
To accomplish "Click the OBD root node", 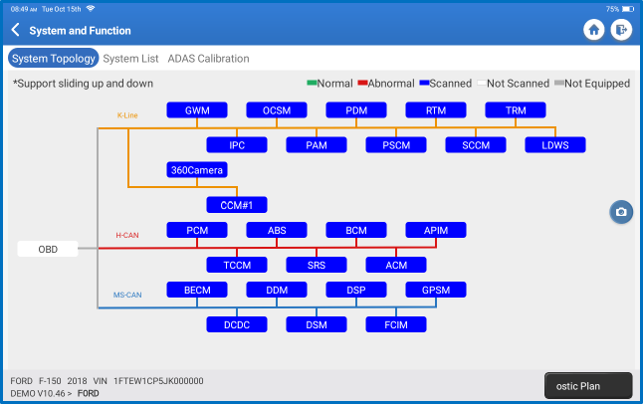I will click(47, 249).
